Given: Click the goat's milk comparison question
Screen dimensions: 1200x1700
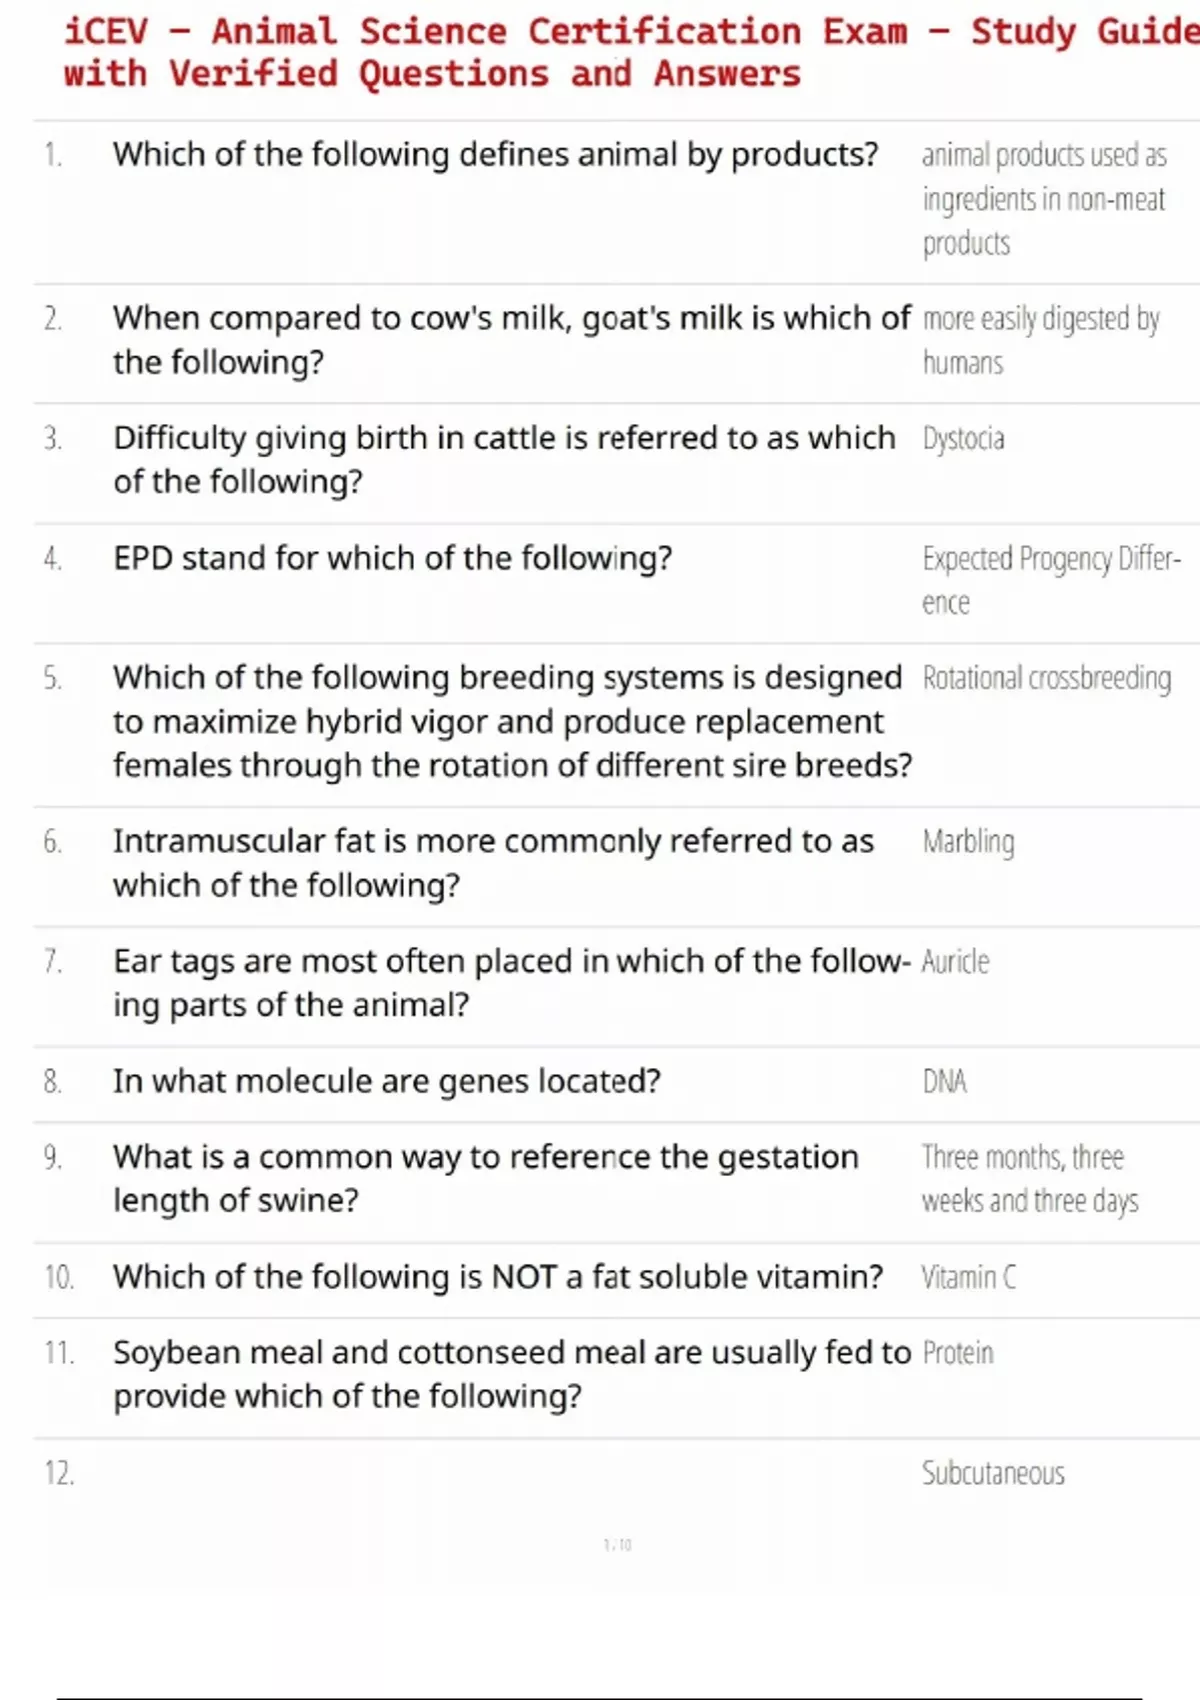Looking at the screenshot, I should [x=510, y=340].
